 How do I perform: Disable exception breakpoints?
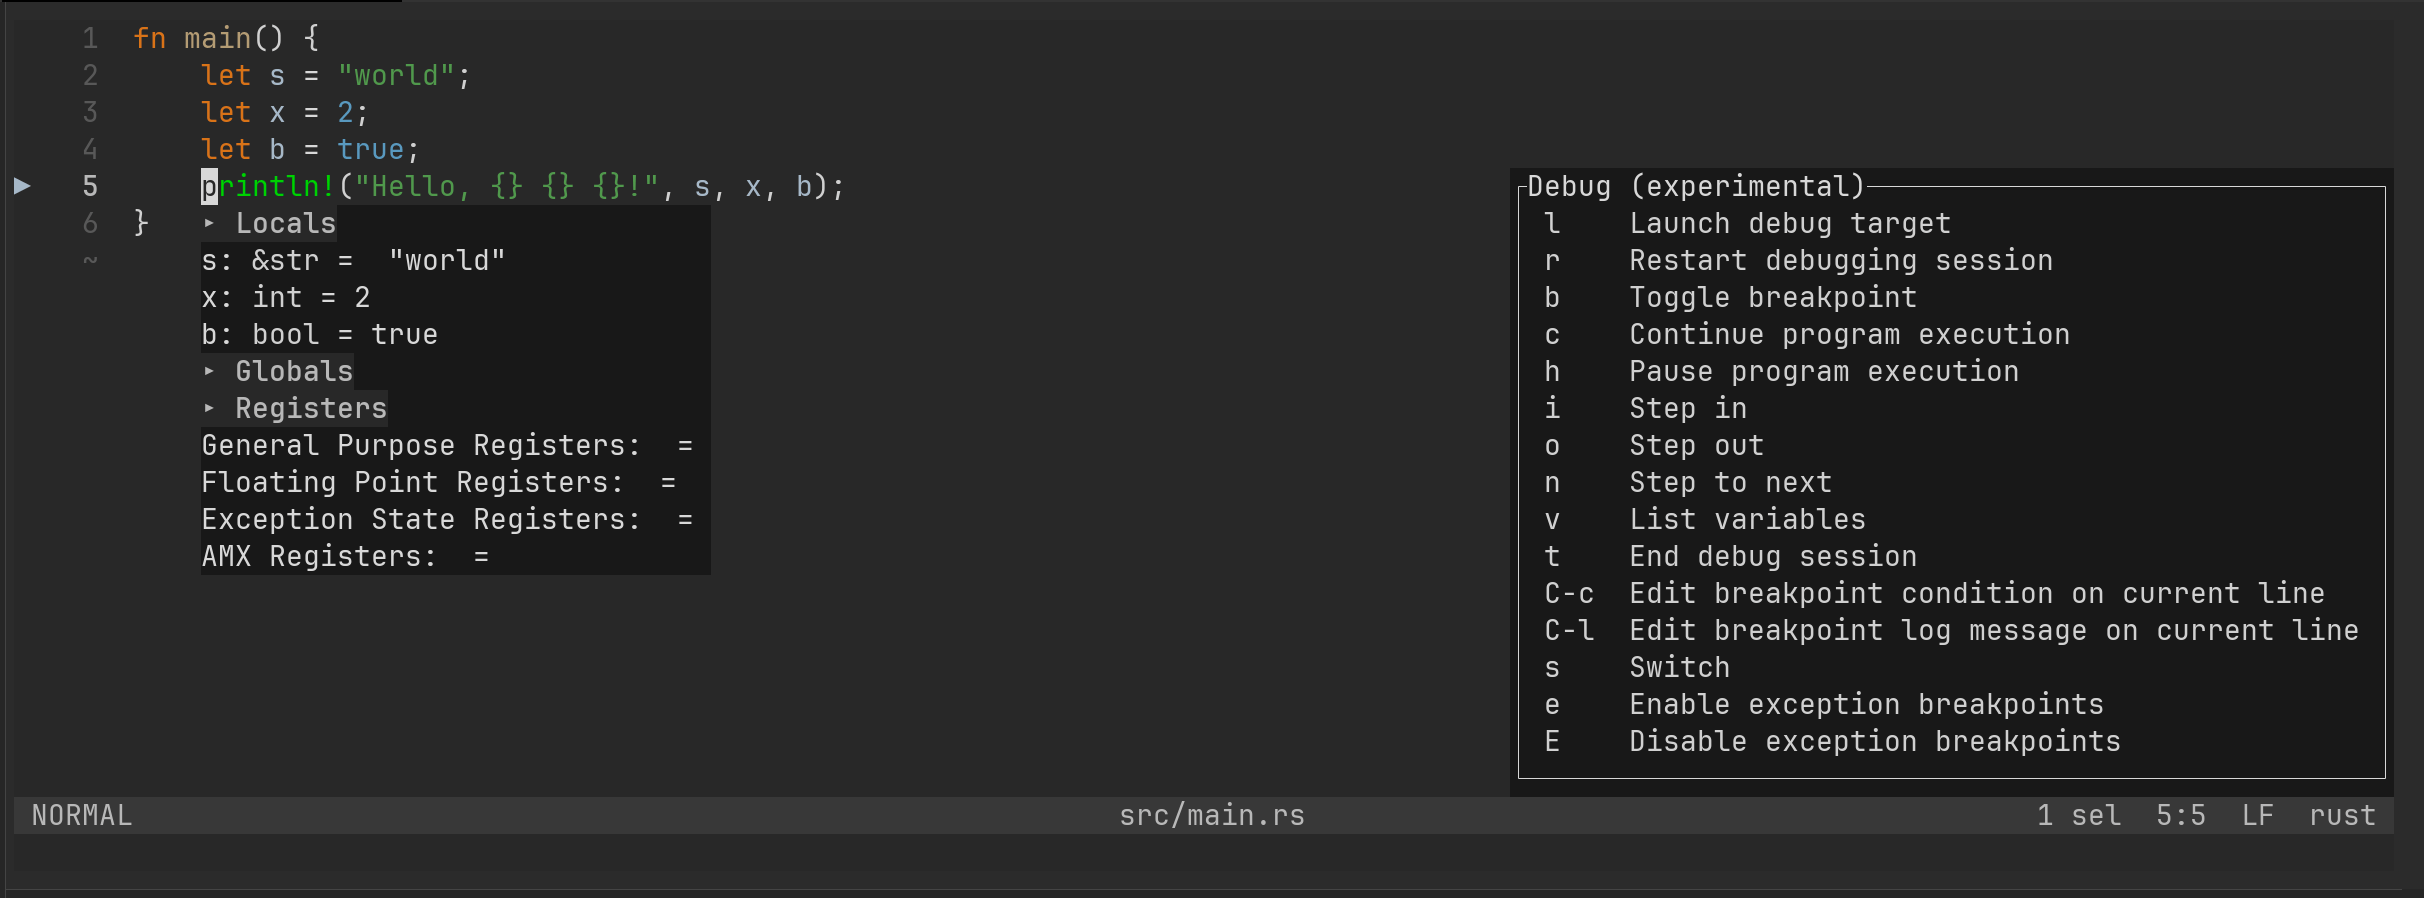1873,741
